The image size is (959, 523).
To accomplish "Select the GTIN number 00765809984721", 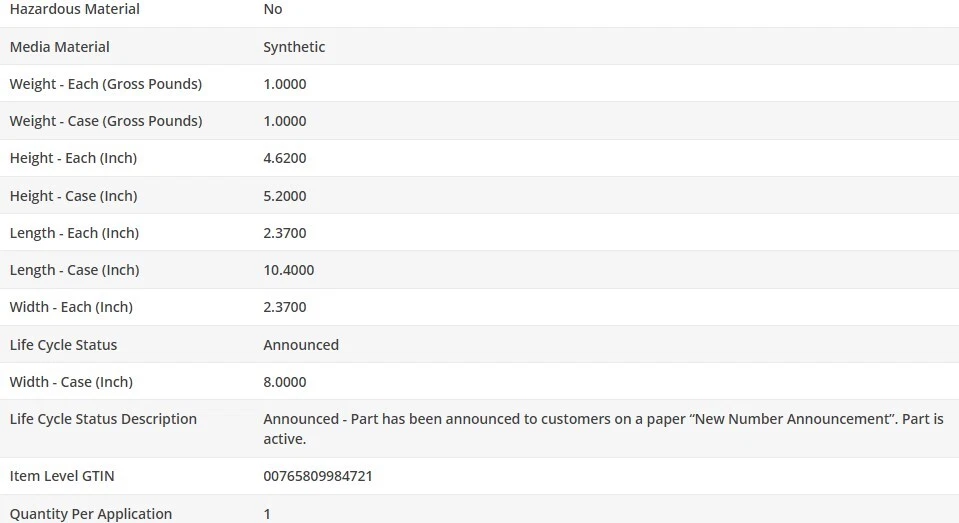I will tap(318, 476).
